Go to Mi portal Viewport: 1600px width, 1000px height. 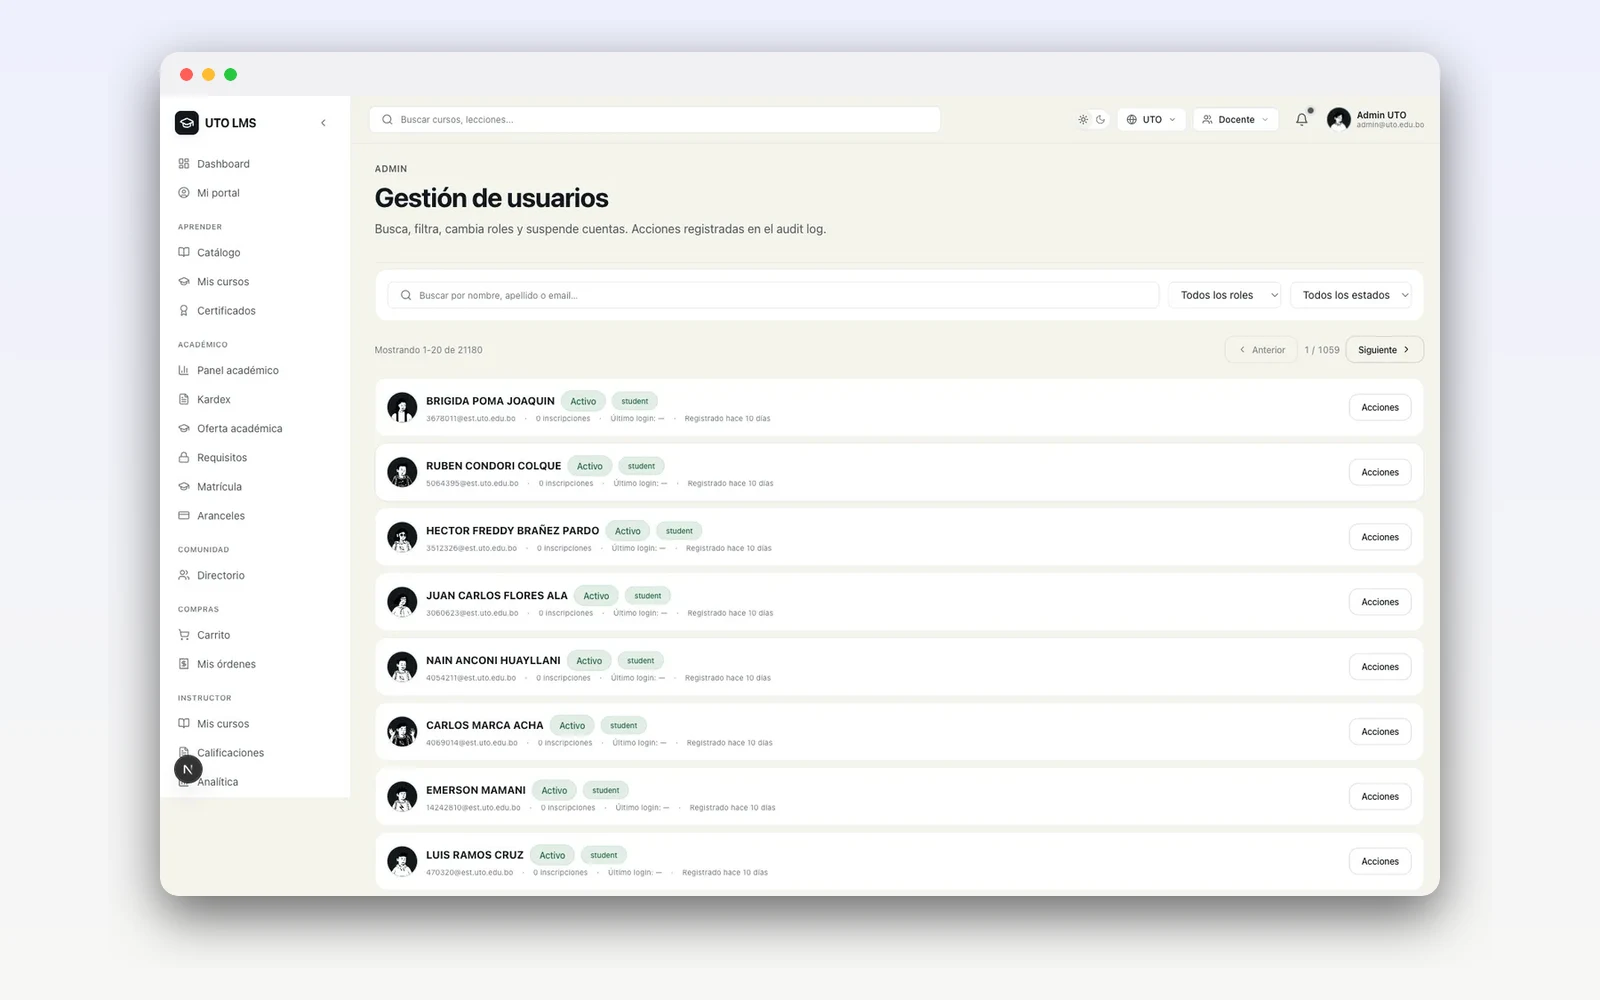click(218, 193)
